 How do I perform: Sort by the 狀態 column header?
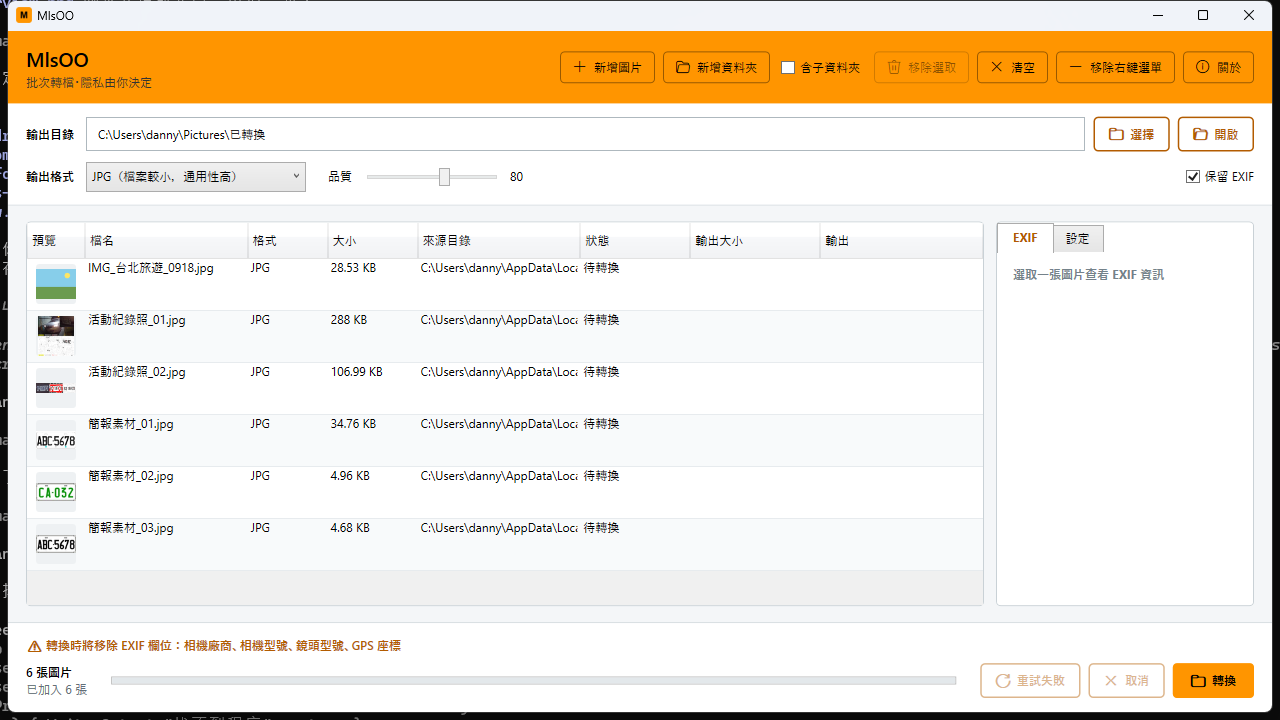(635, 241)
